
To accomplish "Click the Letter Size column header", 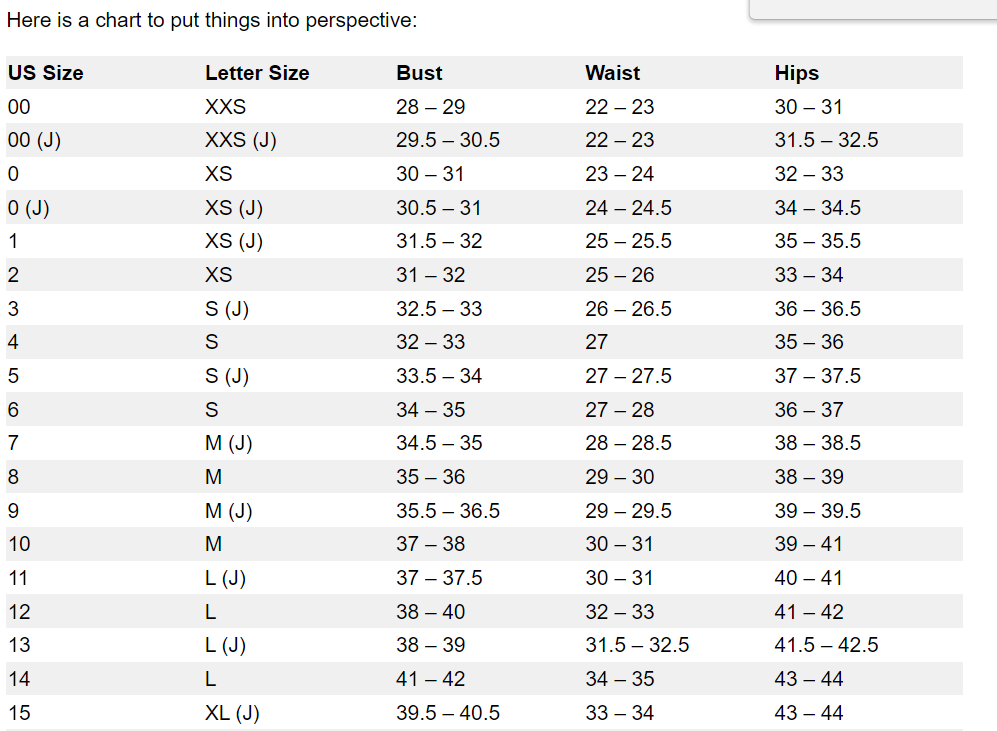I will point(257,73).
